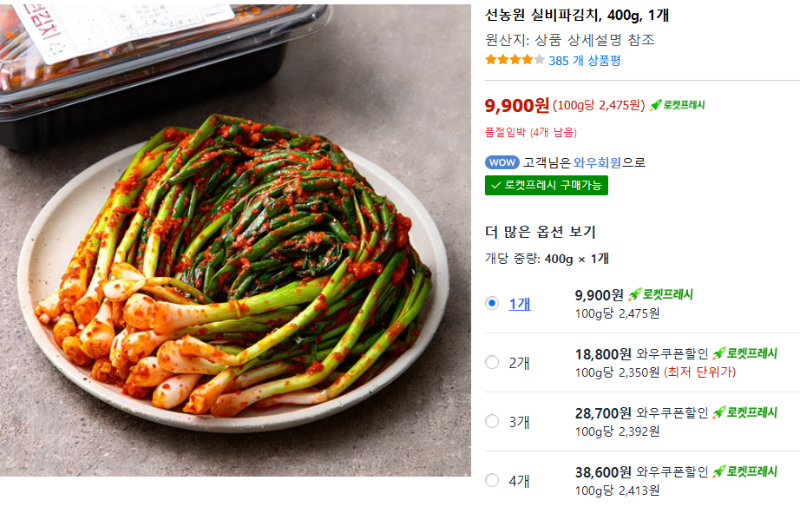Click the 28,700원 price for 3개 option
The width and height of the screenshot is (800, 507).
(603, 413)
